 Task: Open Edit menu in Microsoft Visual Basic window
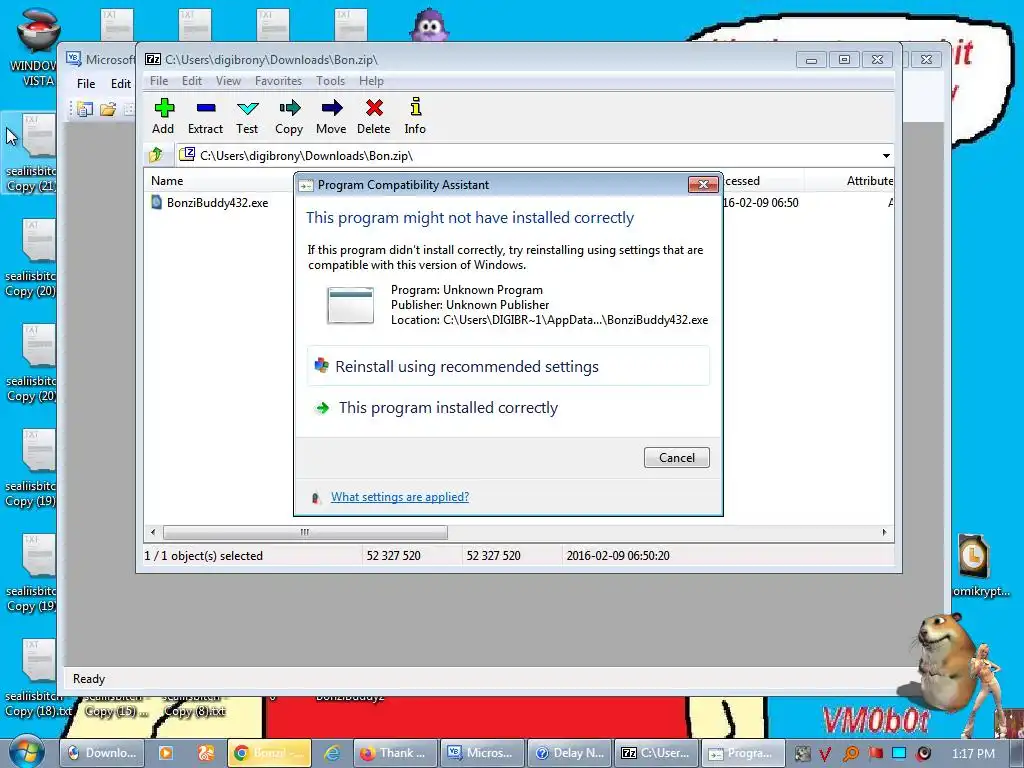pyautogui.click(x=121, y=84)
